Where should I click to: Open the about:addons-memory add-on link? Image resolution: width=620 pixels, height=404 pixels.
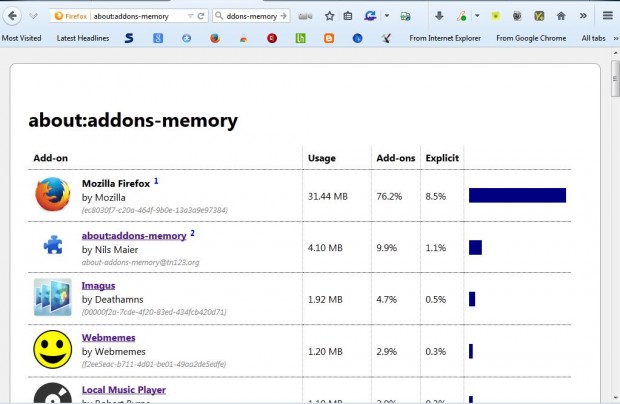coord(134,236)
